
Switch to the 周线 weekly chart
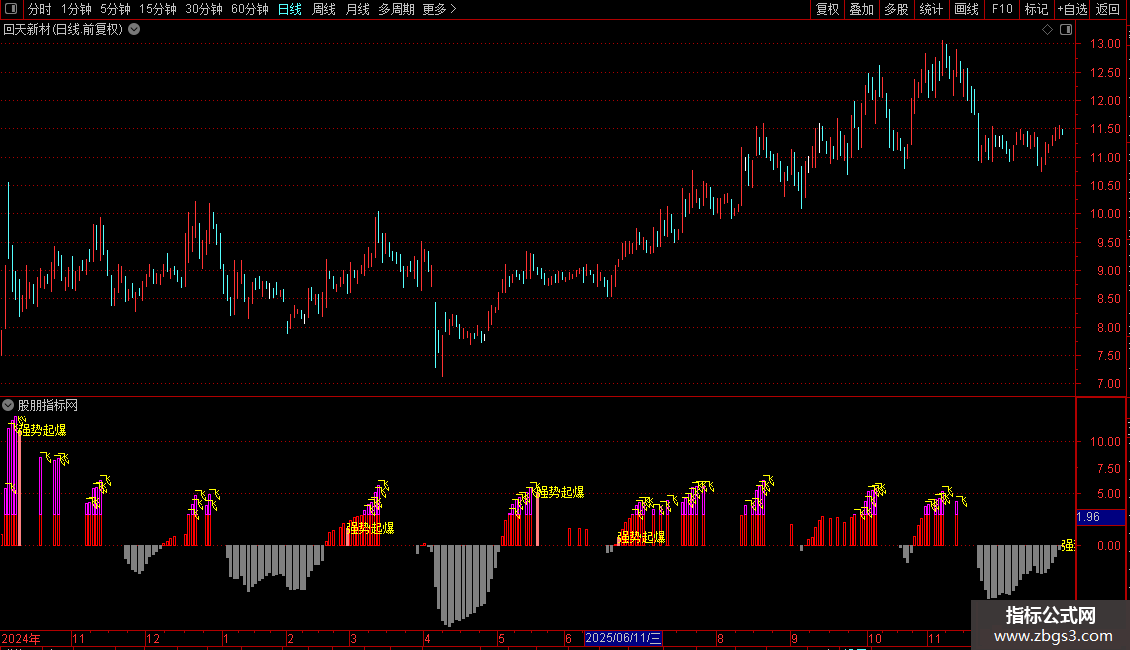(x=324, y=9)
